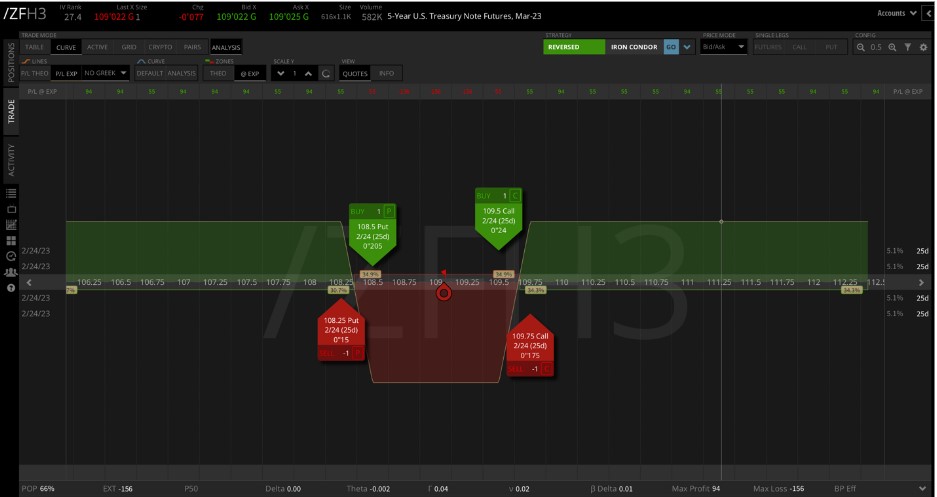Click the current price circle marker on the axis
This screenshot has height=497, width=937.
(443, 293)
